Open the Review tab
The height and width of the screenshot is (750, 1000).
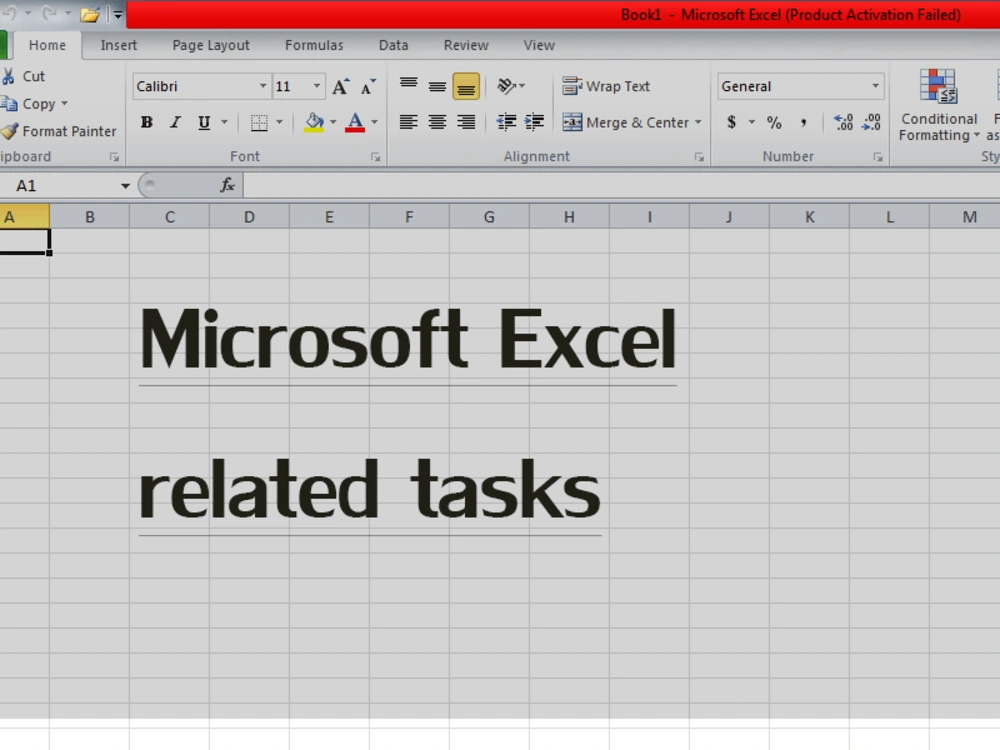(x=466, y=45)
